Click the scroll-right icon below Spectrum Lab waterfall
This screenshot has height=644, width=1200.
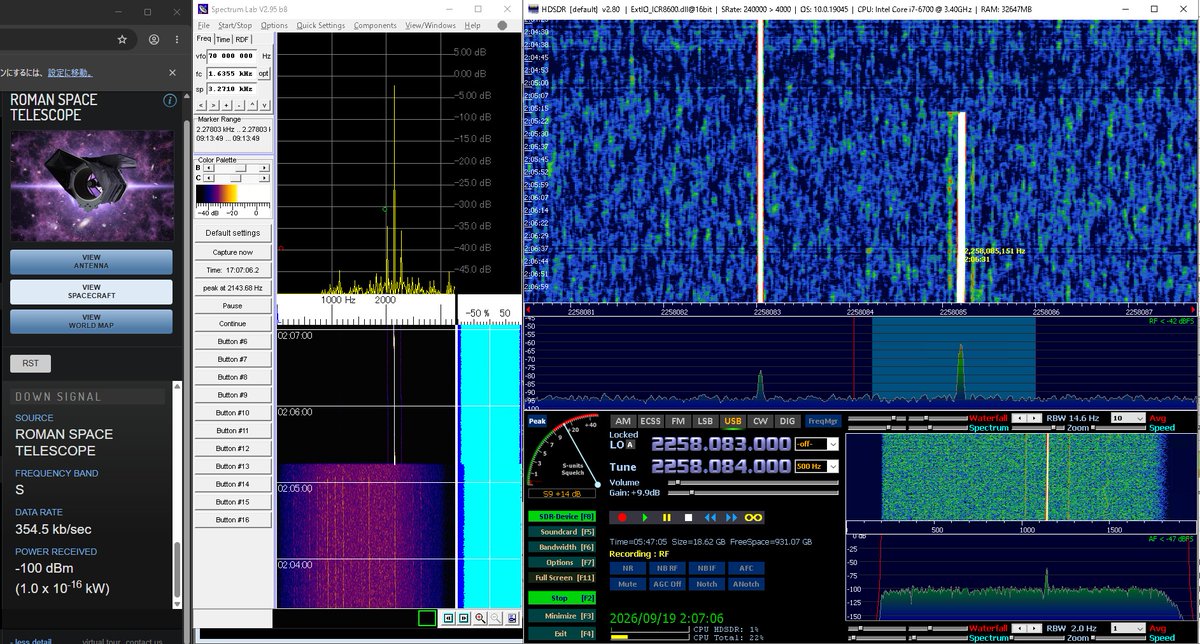tap(464, 618)
